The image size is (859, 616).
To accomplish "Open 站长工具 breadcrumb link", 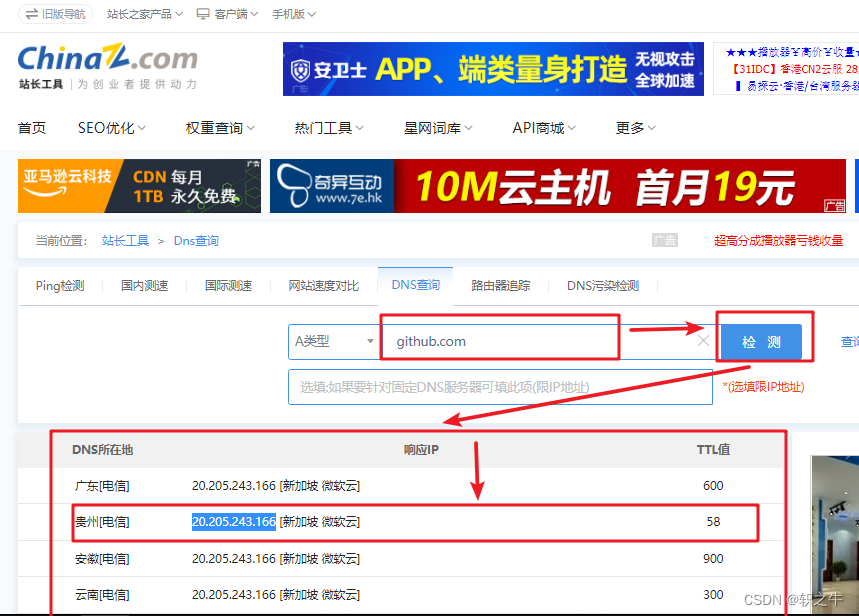I will pos(125,241).
